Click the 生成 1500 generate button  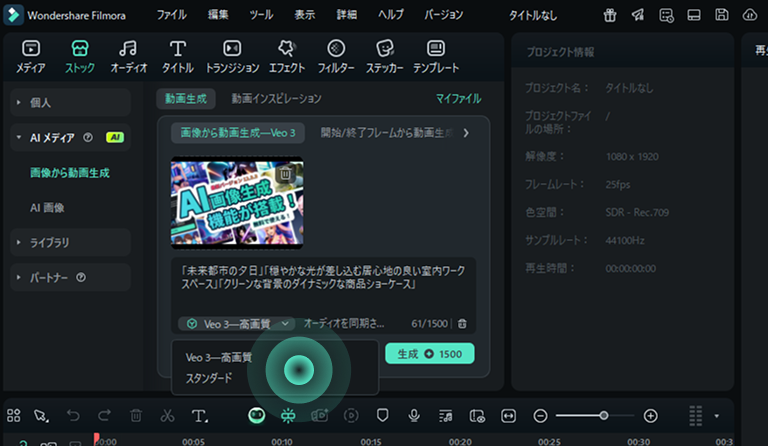[x=430, y=353]
